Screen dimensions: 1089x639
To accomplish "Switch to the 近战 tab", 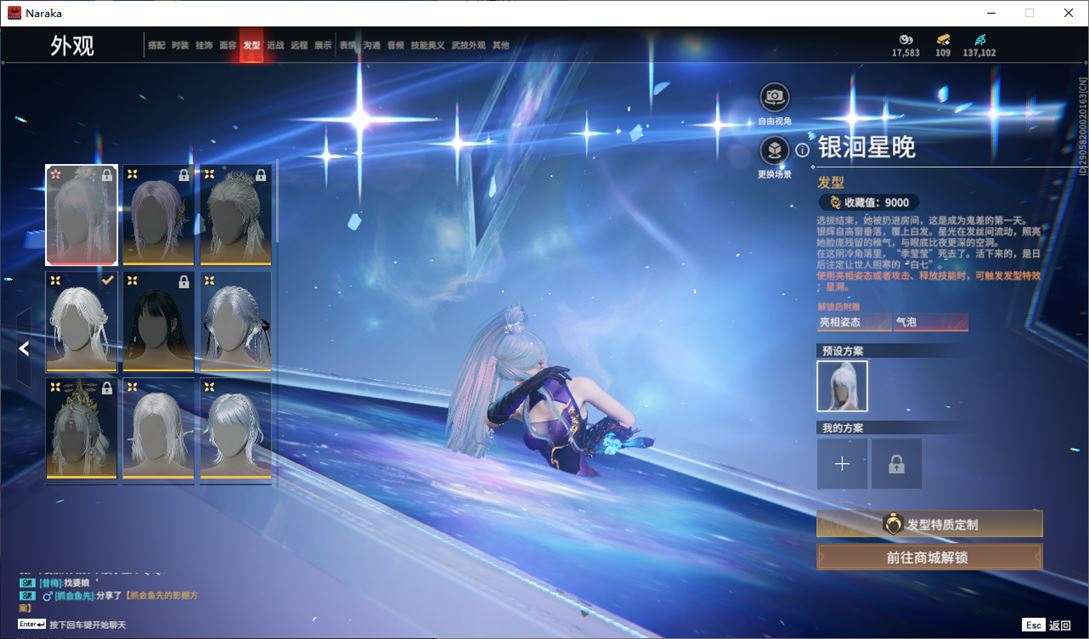I will 275,45.
